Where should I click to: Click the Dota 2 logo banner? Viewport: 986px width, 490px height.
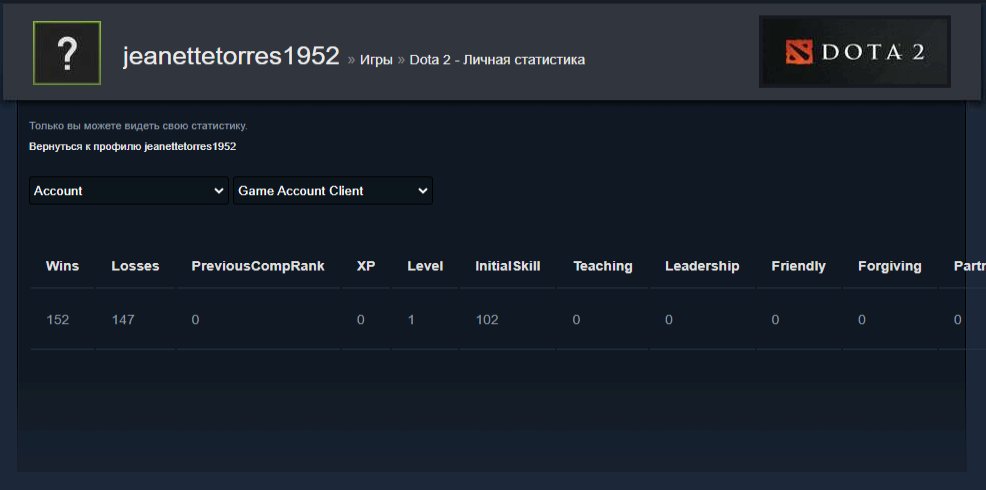854,52
